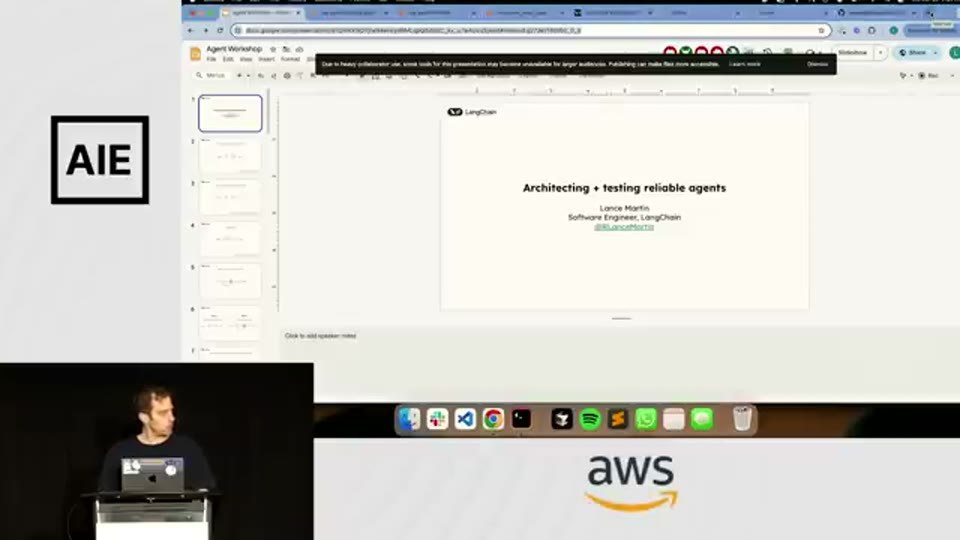Screen dimensions: 960x540
Task: Open the Insert menu
Action: click(266, 59)
